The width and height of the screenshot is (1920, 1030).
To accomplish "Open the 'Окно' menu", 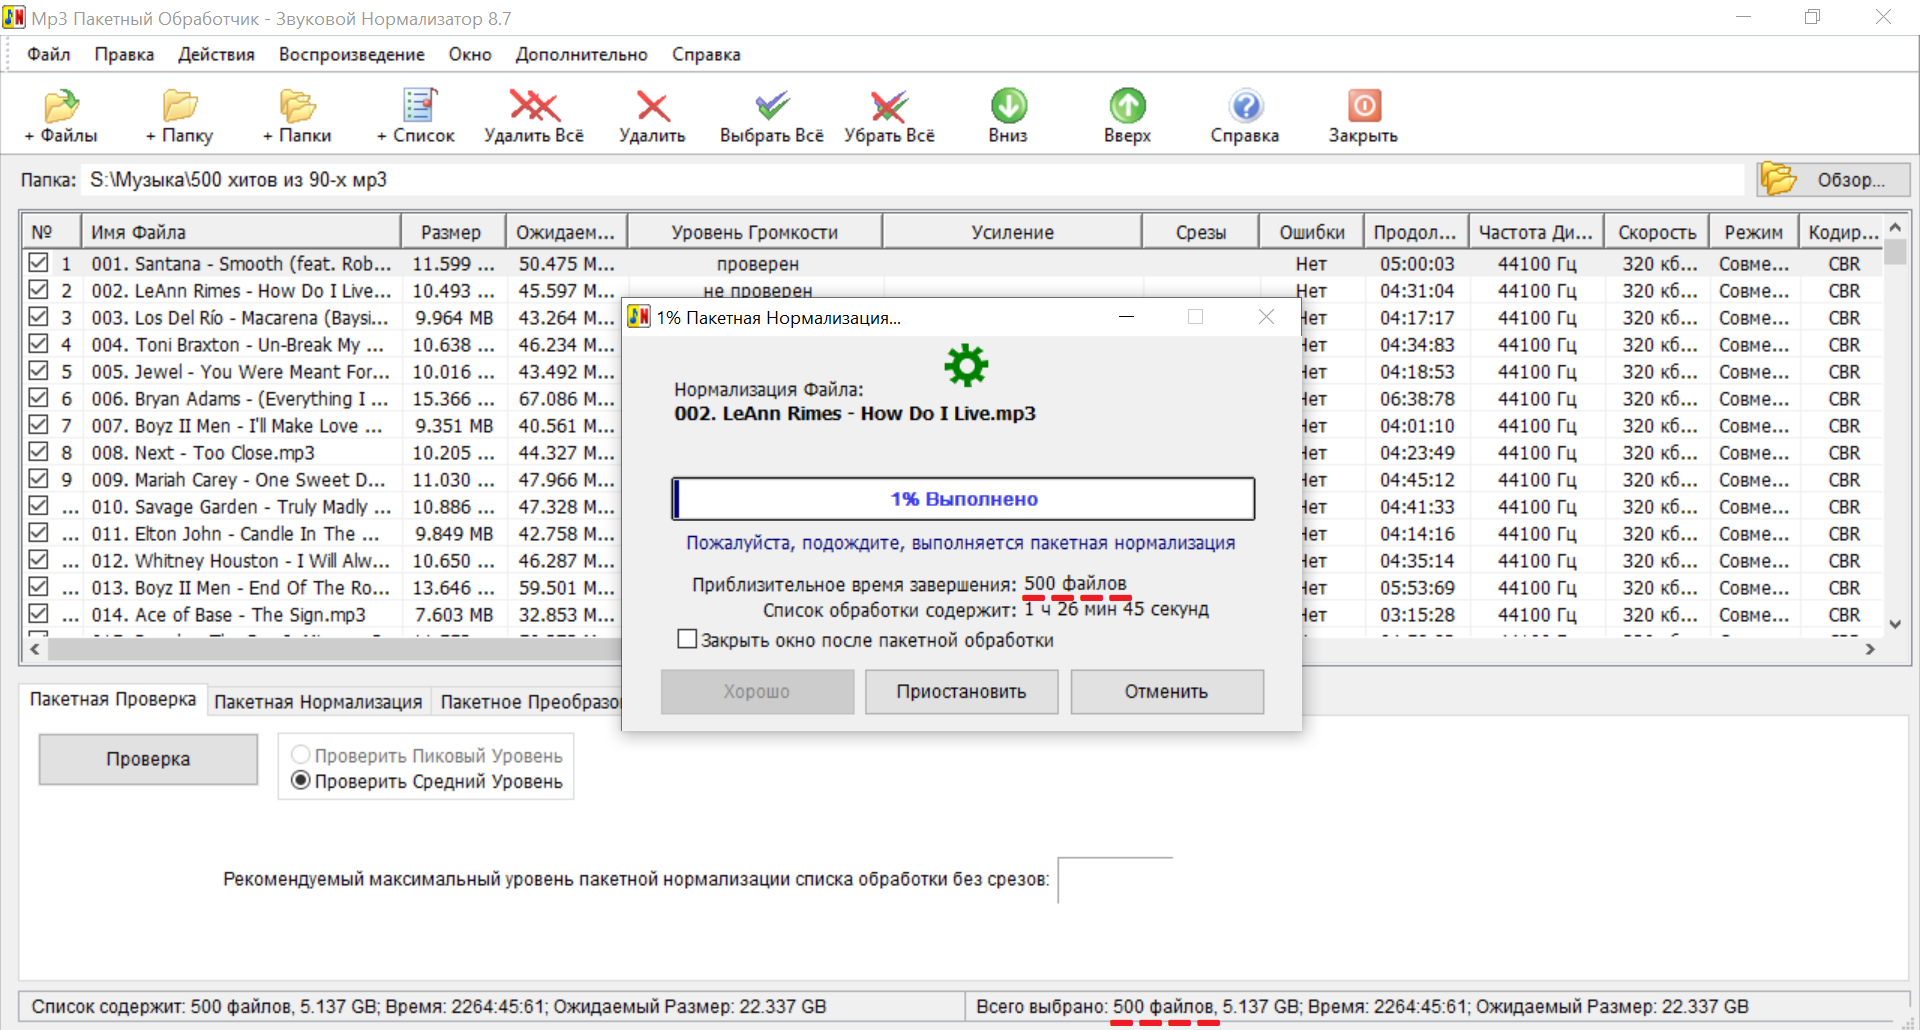I will click(470, 54).
